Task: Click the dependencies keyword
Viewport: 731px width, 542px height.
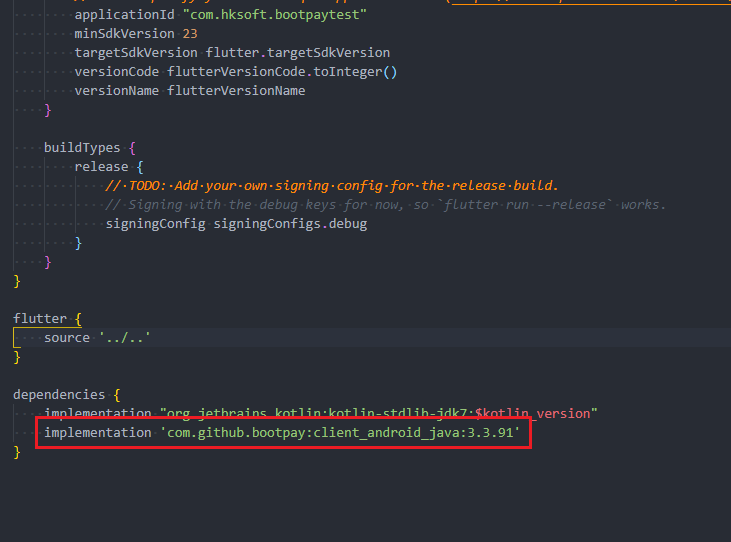Action: coord(56,394)
